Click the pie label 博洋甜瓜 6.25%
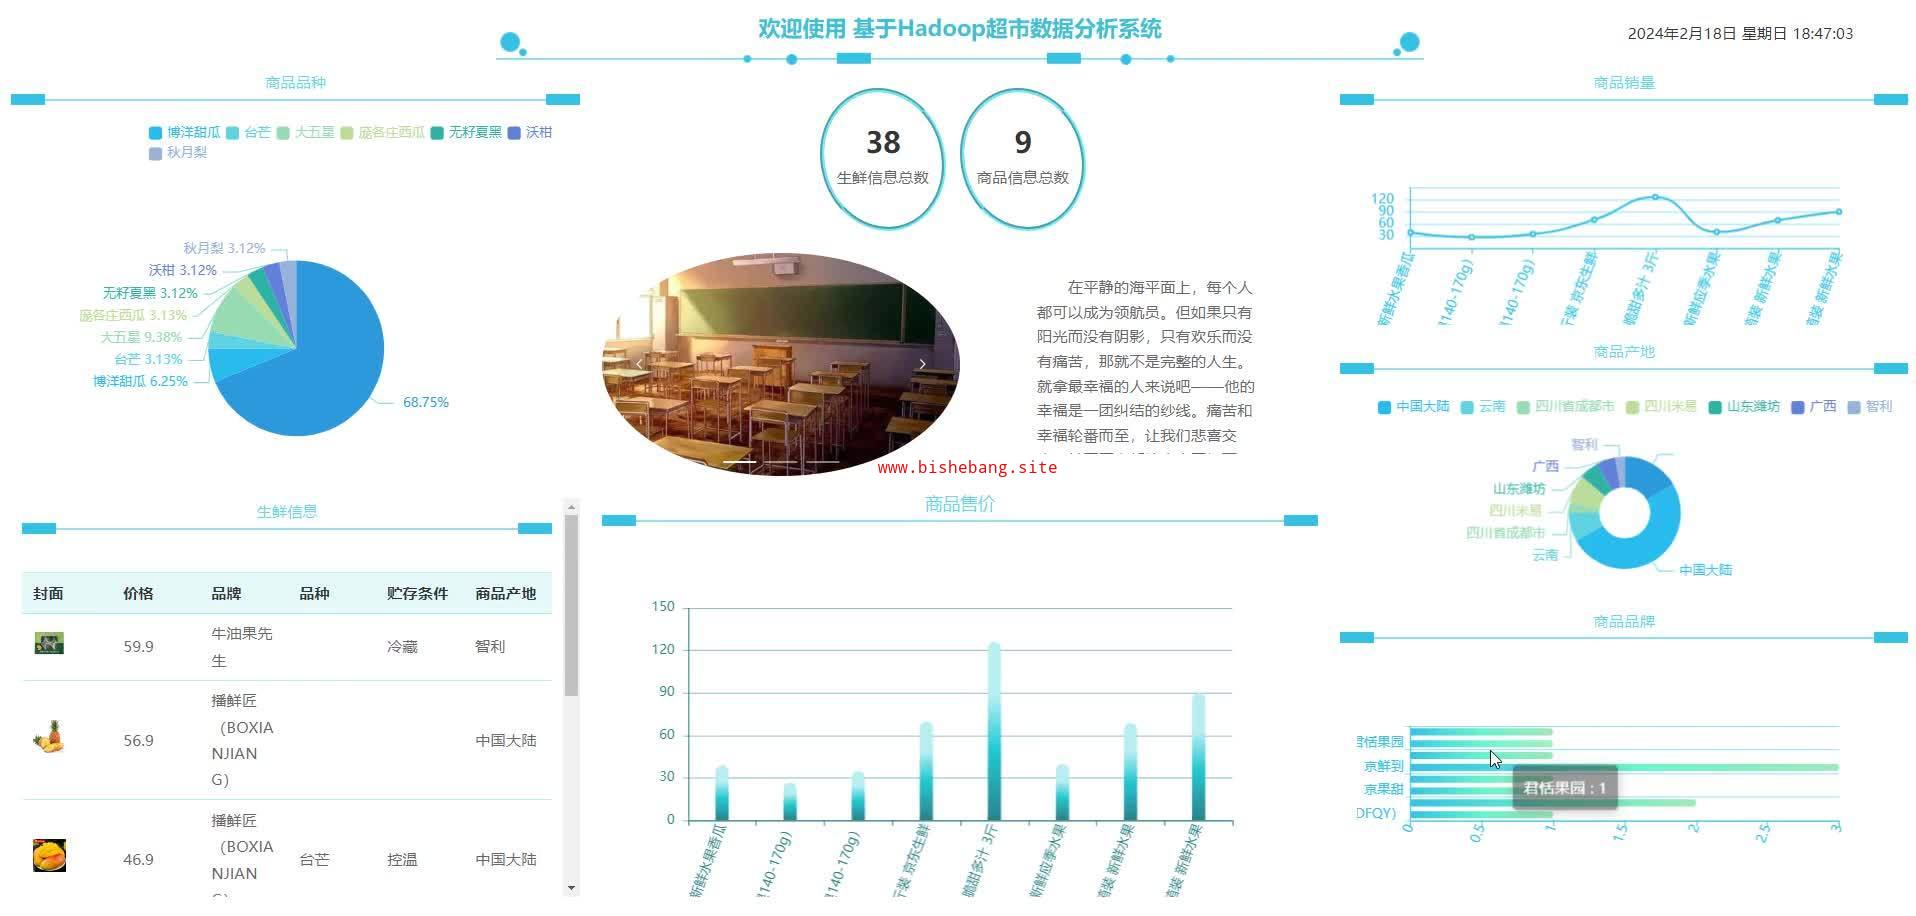1916x916 pixels. tap(140, 381)
